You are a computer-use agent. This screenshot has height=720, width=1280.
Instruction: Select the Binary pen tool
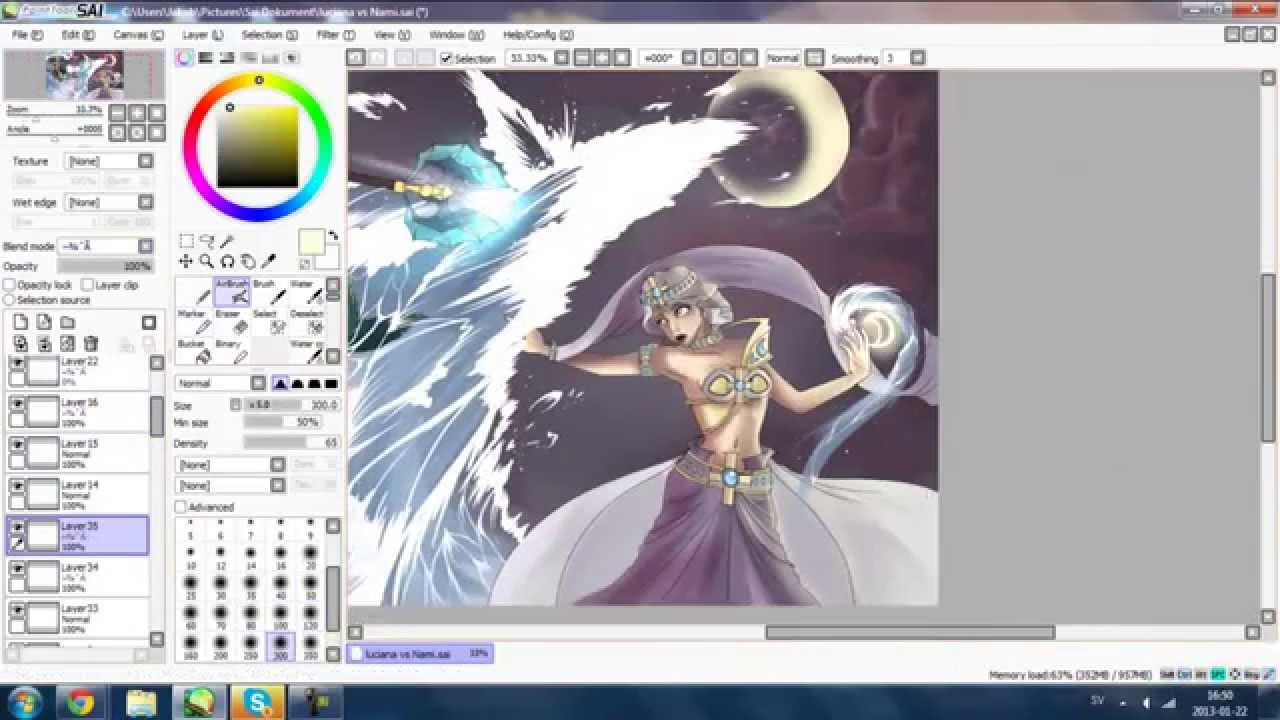(x=231, y=351)
